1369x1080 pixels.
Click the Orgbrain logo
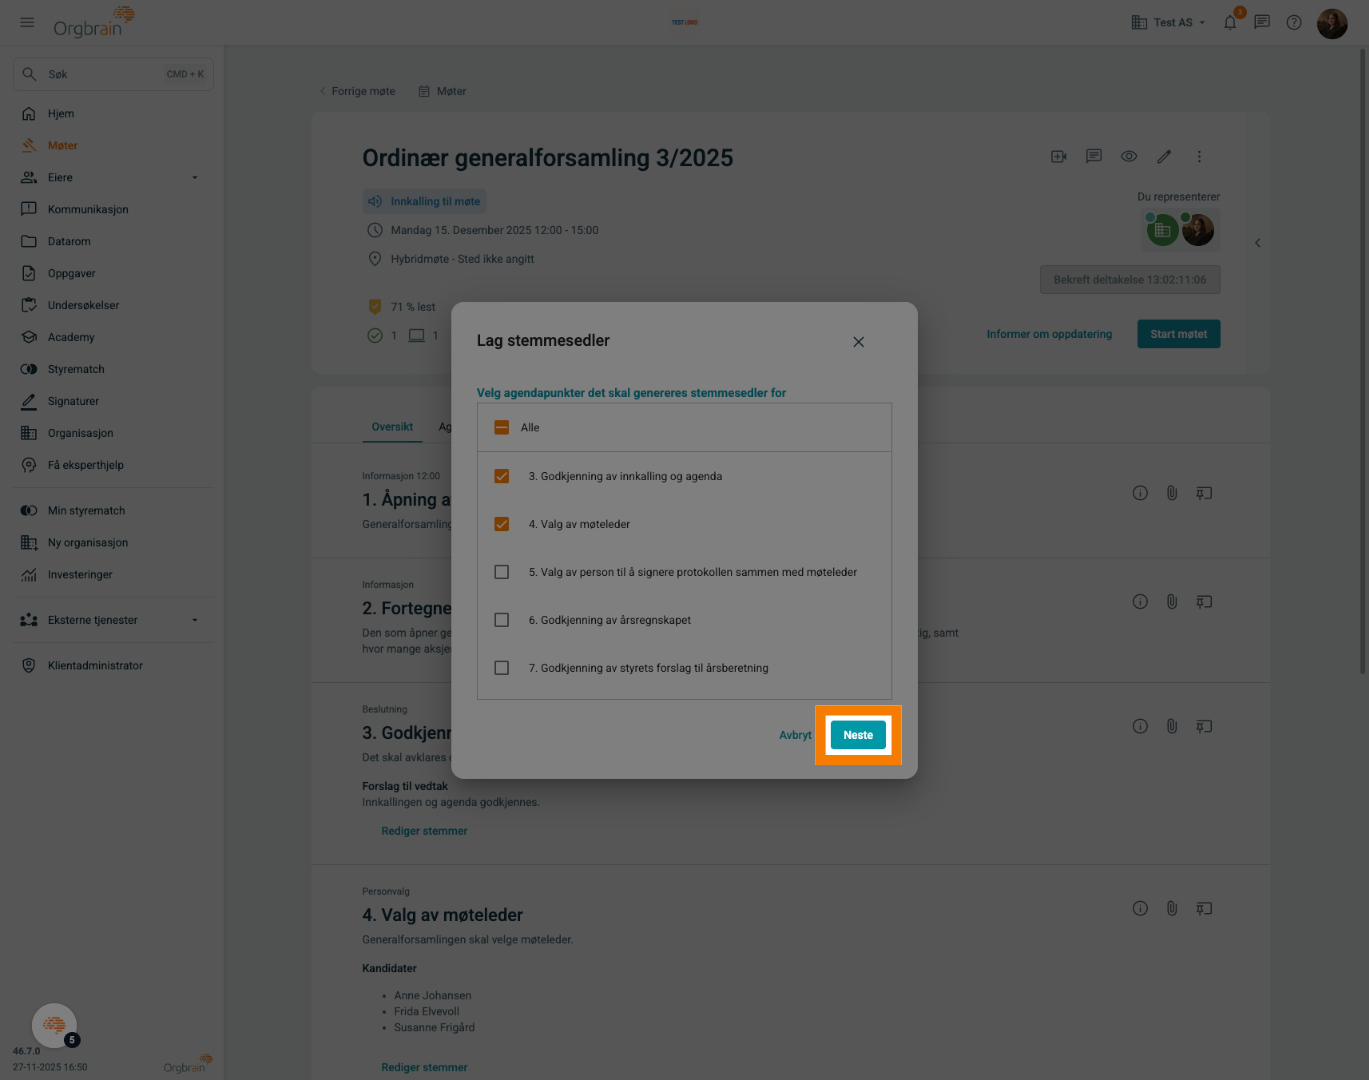click(x=93, y=22)
